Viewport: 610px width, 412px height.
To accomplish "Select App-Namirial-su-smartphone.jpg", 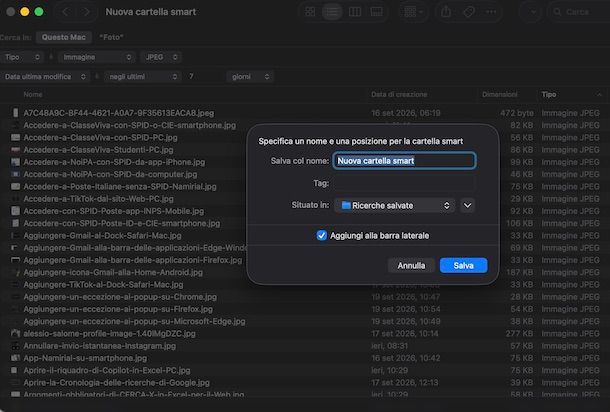I will (85, 358).
